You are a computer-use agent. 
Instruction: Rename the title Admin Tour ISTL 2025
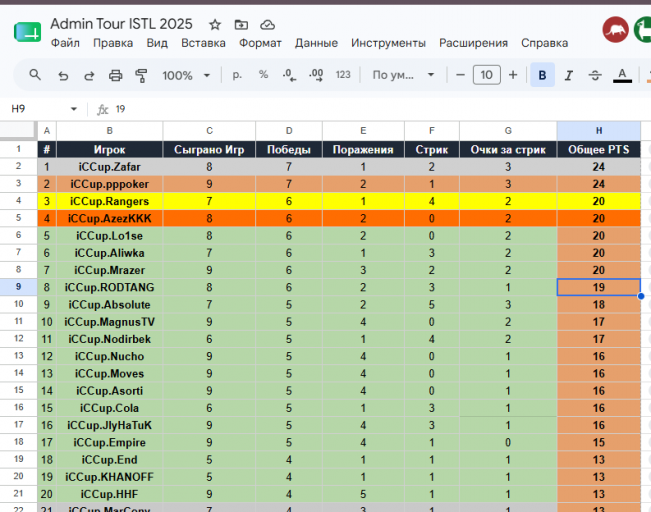click(x=121, y=24)
